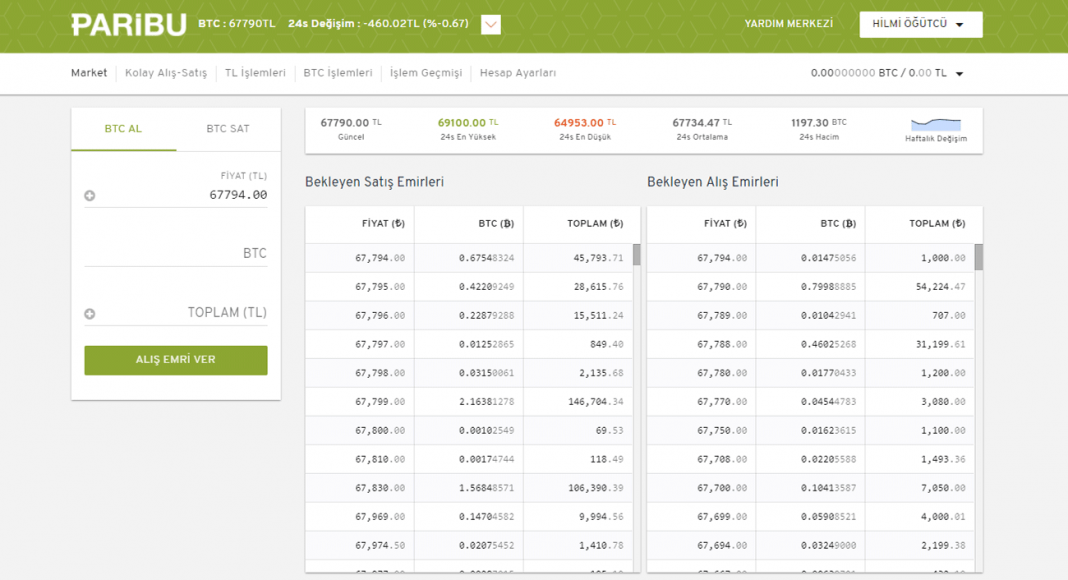The width and height of the screenshot is (1068, 580).
Task: Click the Bekleyen Satış Emirleri heading
Action: coord(375,182)
